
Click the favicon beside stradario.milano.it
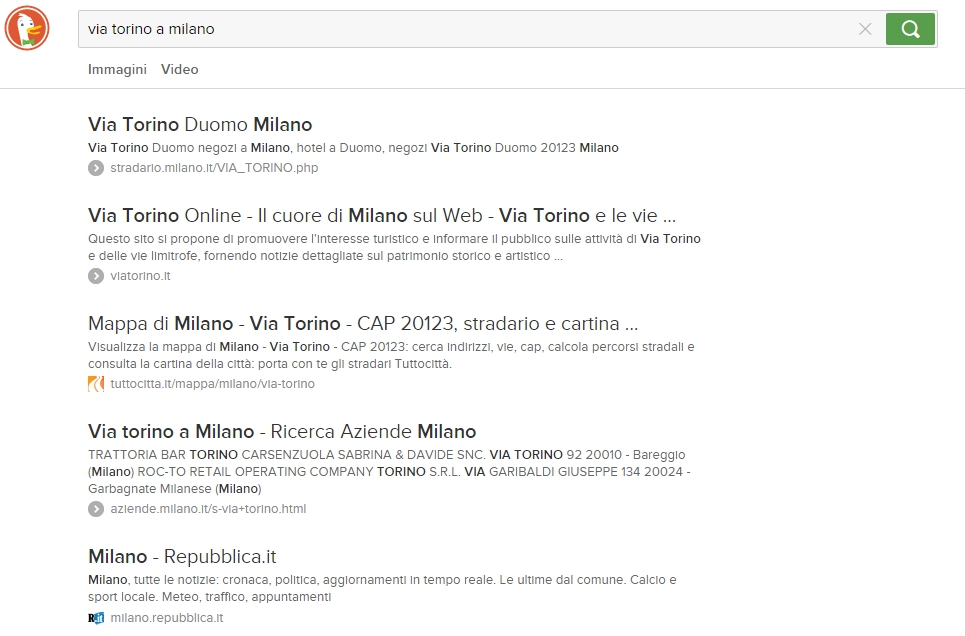96,168
